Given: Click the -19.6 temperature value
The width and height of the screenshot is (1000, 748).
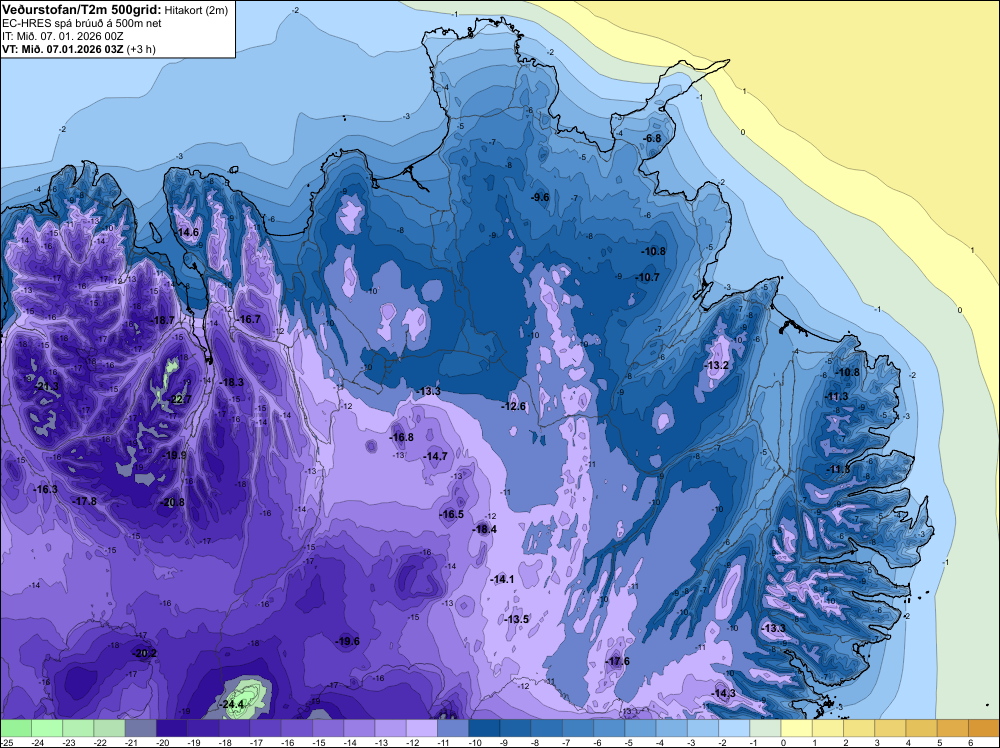Looking at the screenshot, I should [x=348, y=641].
